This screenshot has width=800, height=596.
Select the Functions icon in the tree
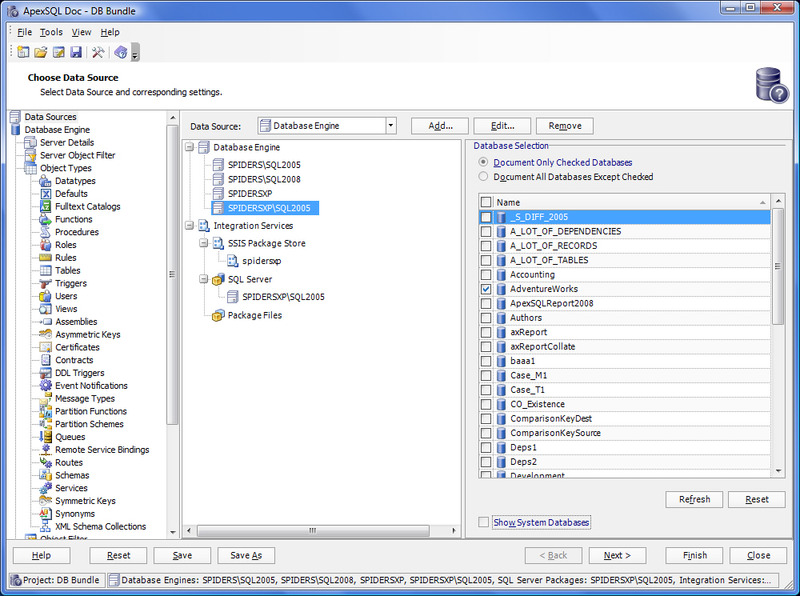tap(45, 219)
